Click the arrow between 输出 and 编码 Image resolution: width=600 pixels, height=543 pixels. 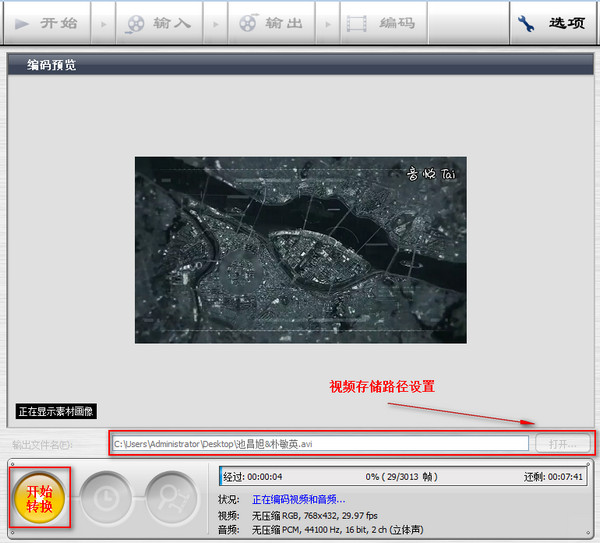(328, 24)
